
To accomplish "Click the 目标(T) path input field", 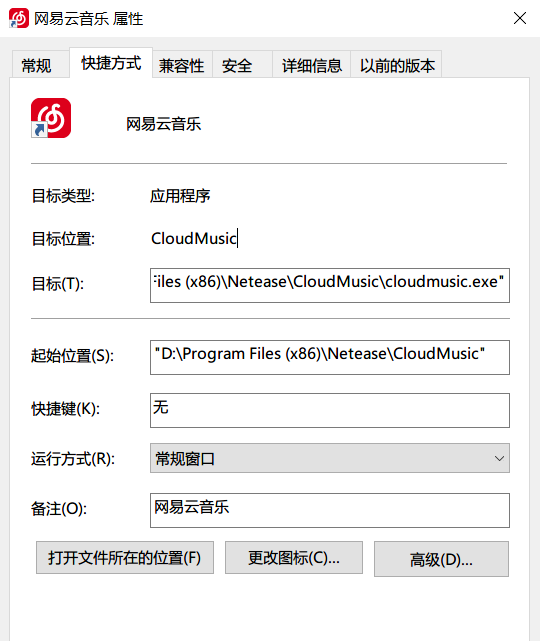I will [x=329, y=285].
